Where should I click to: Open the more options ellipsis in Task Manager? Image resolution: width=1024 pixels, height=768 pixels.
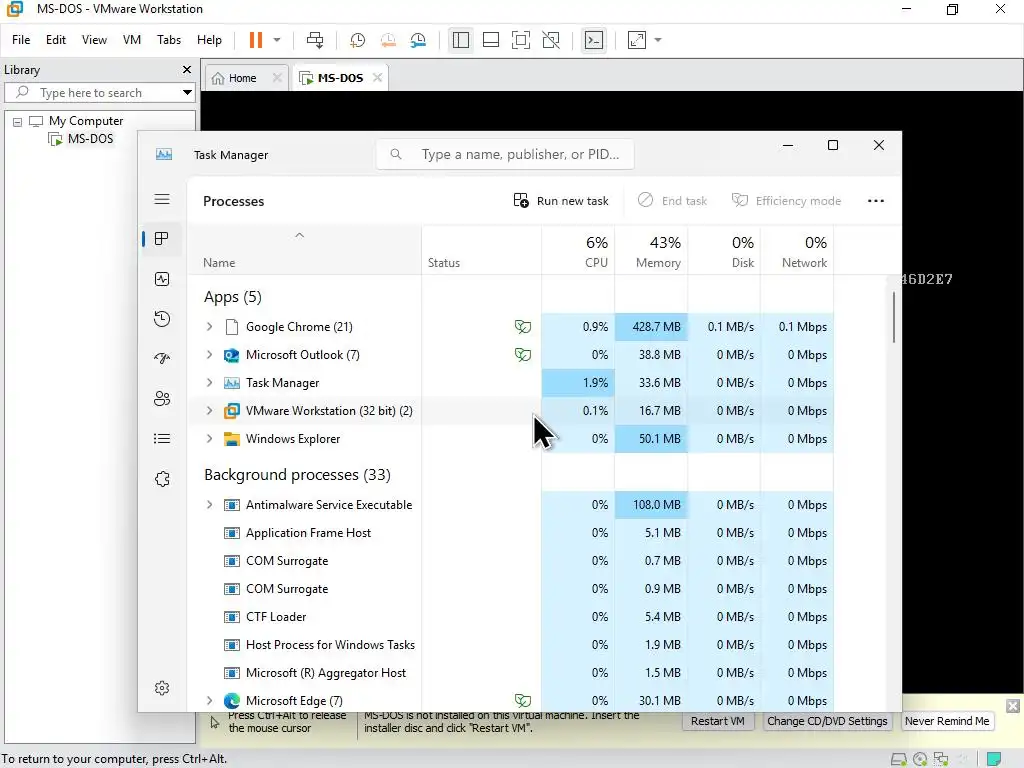point(876,200)
